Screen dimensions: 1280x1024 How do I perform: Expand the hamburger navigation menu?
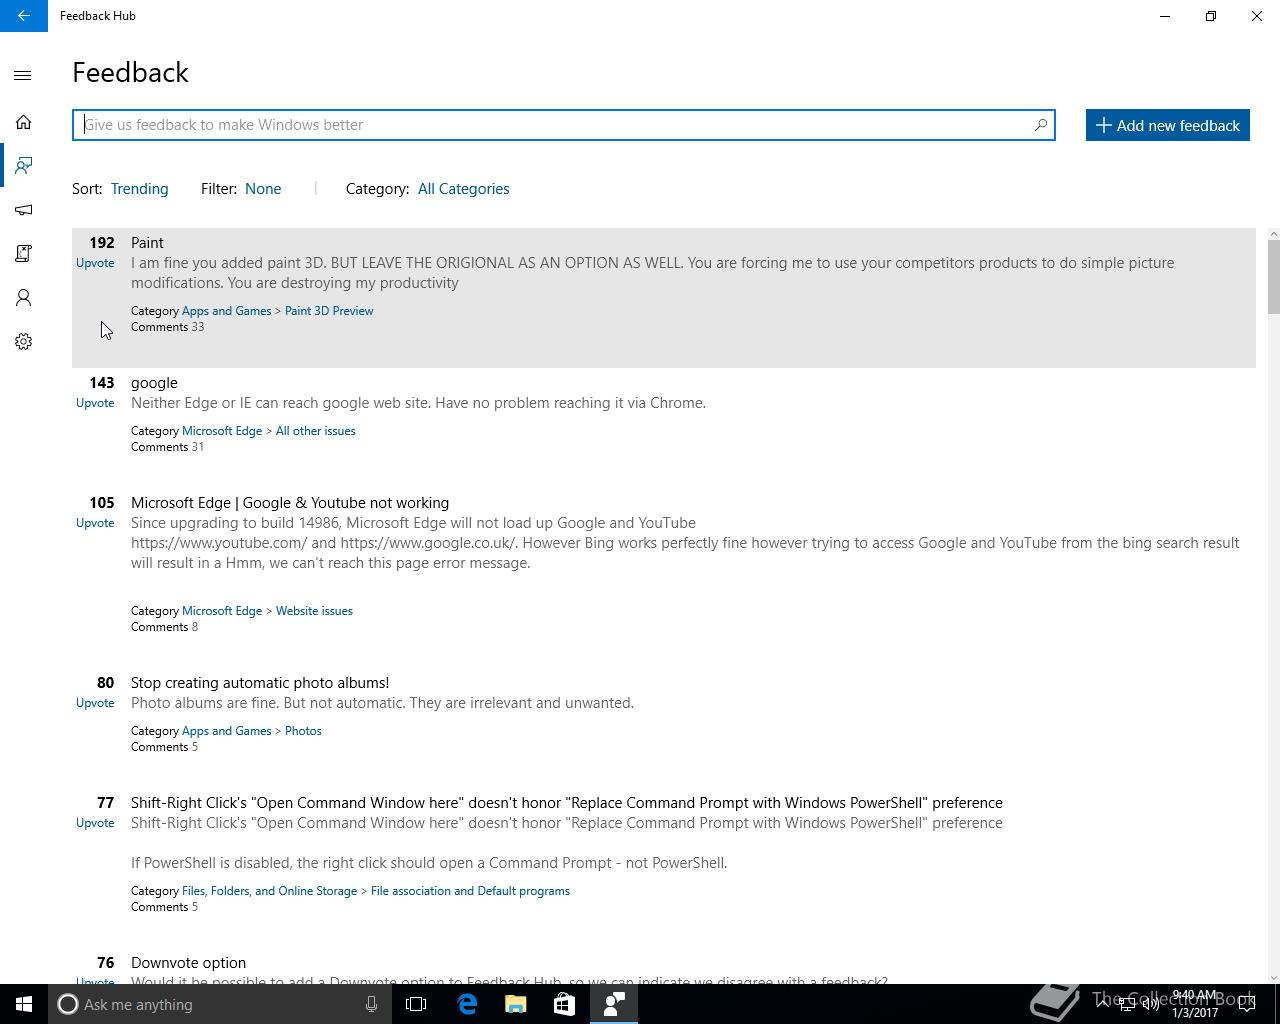pos(23,76)
